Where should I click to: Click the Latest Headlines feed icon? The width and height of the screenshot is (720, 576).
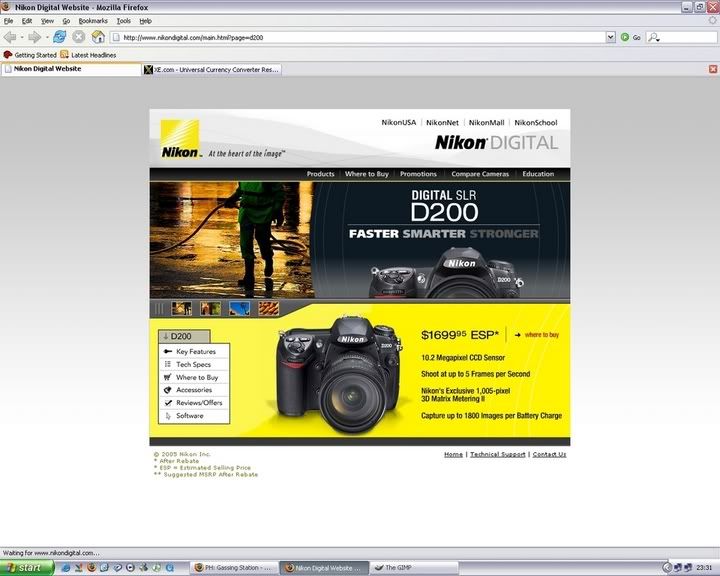click(x=64, y=54)
